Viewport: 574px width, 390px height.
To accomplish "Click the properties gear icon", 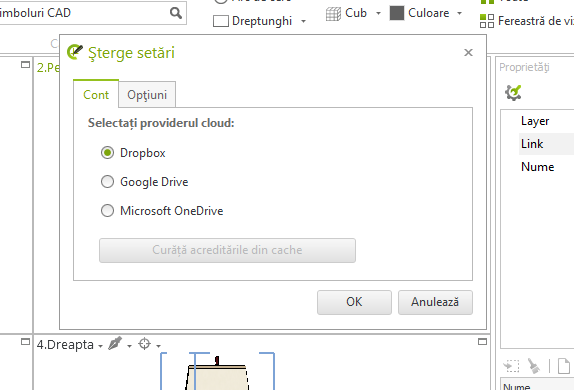I will [x=513, y=93].
